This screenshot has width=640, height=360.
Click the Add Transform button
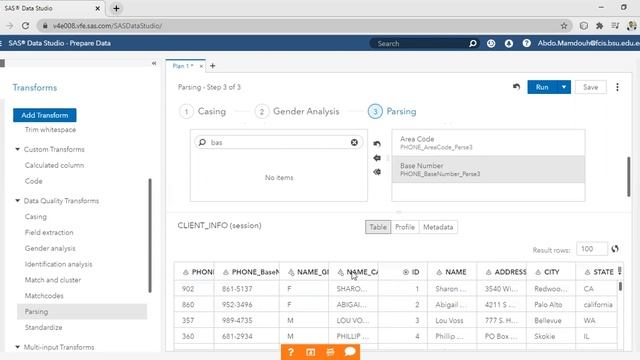point(44,115)
